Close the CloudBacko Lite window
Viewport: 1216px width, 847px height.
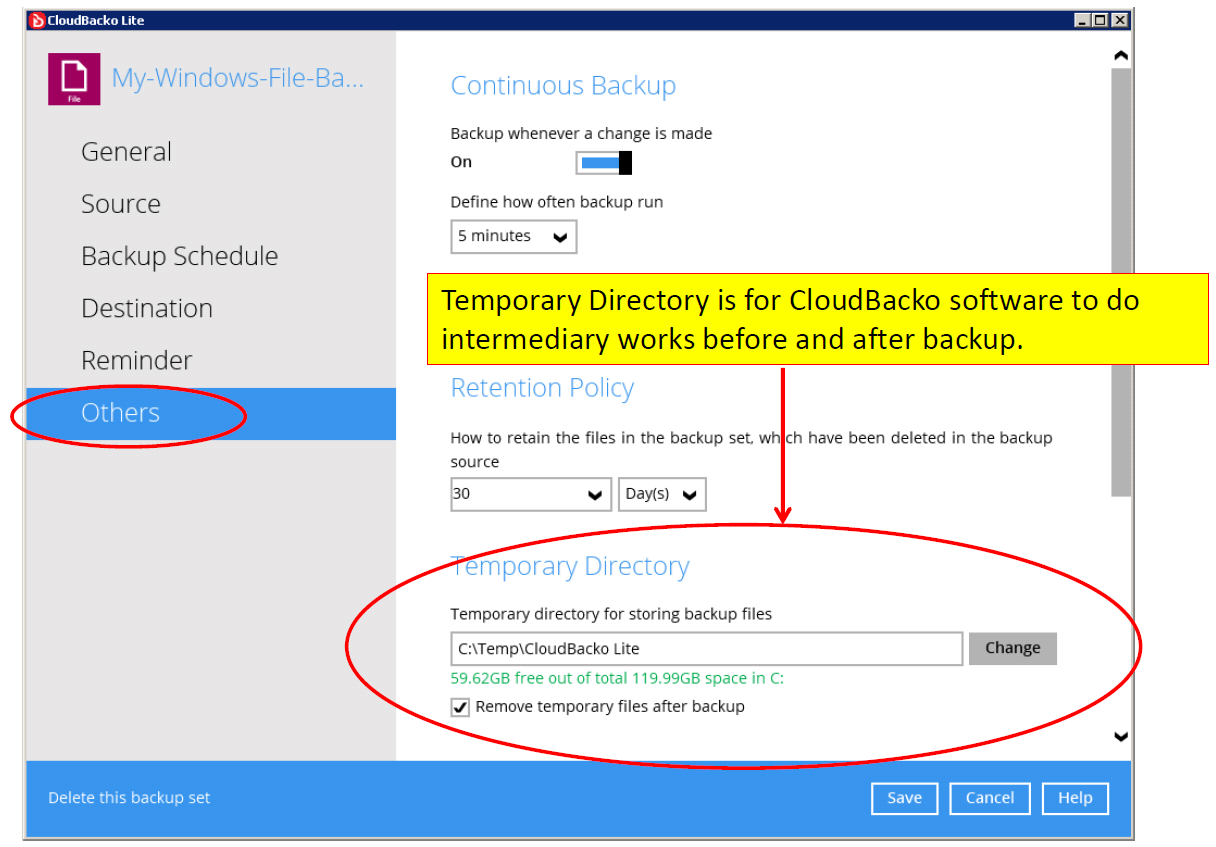(1119, 20)
